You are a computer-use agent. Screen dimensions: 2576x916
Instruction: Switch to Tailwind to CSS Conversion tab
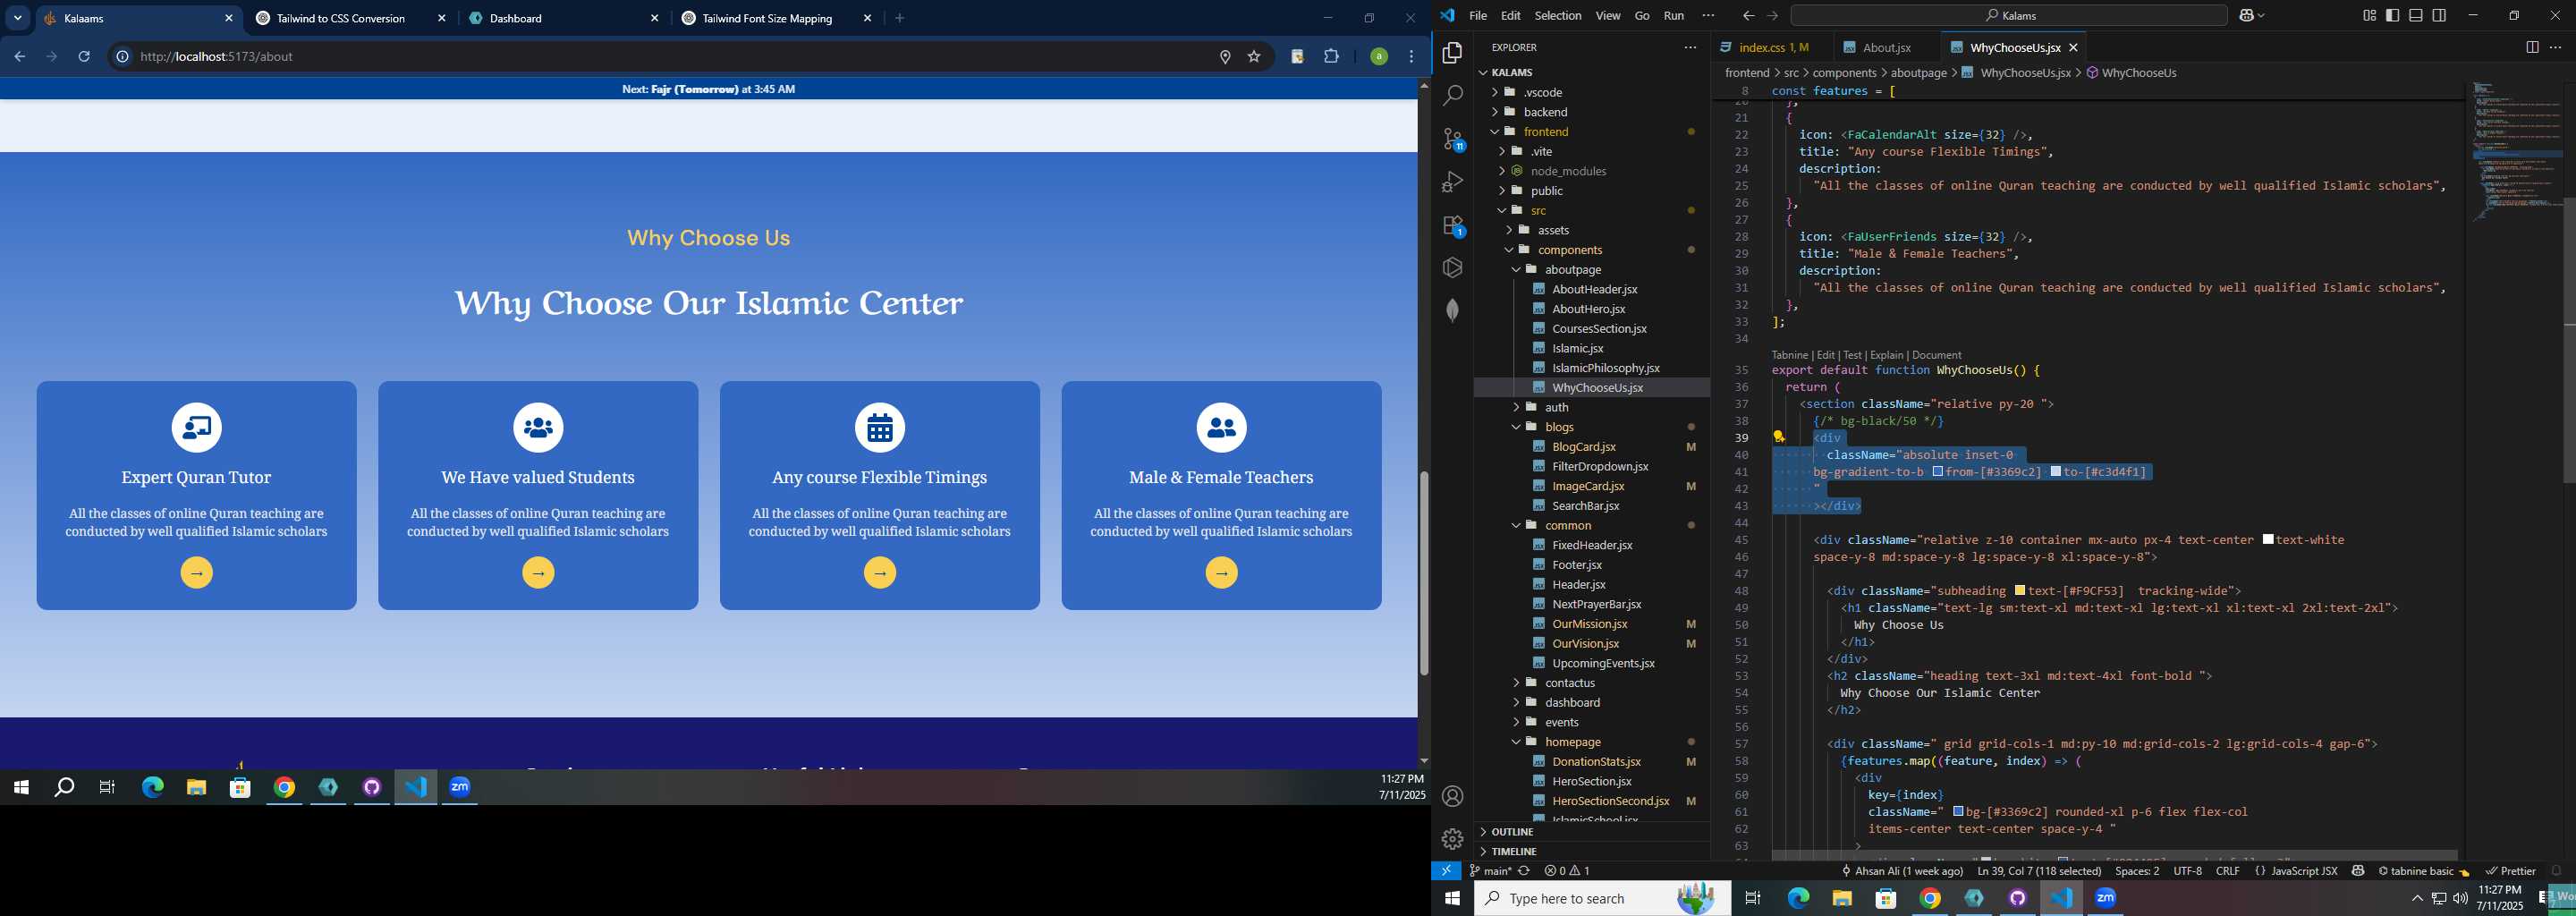(x=350, y=18)
